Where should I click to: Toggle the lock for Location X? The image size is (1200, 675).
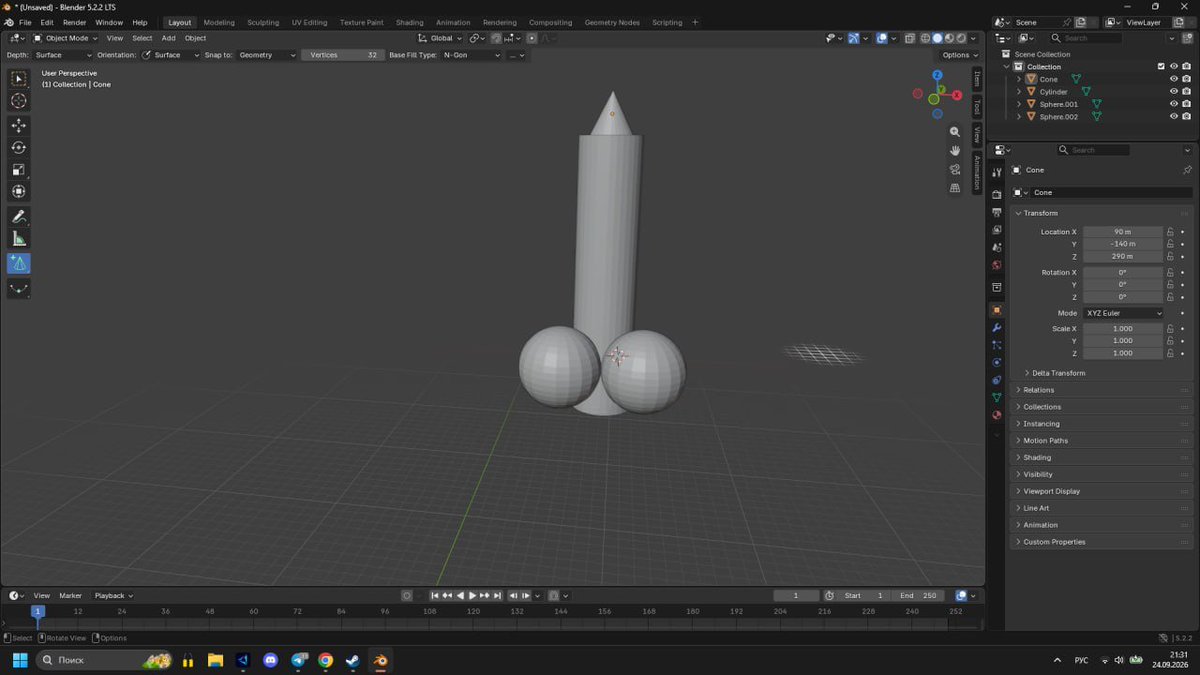click(1170, 232)
